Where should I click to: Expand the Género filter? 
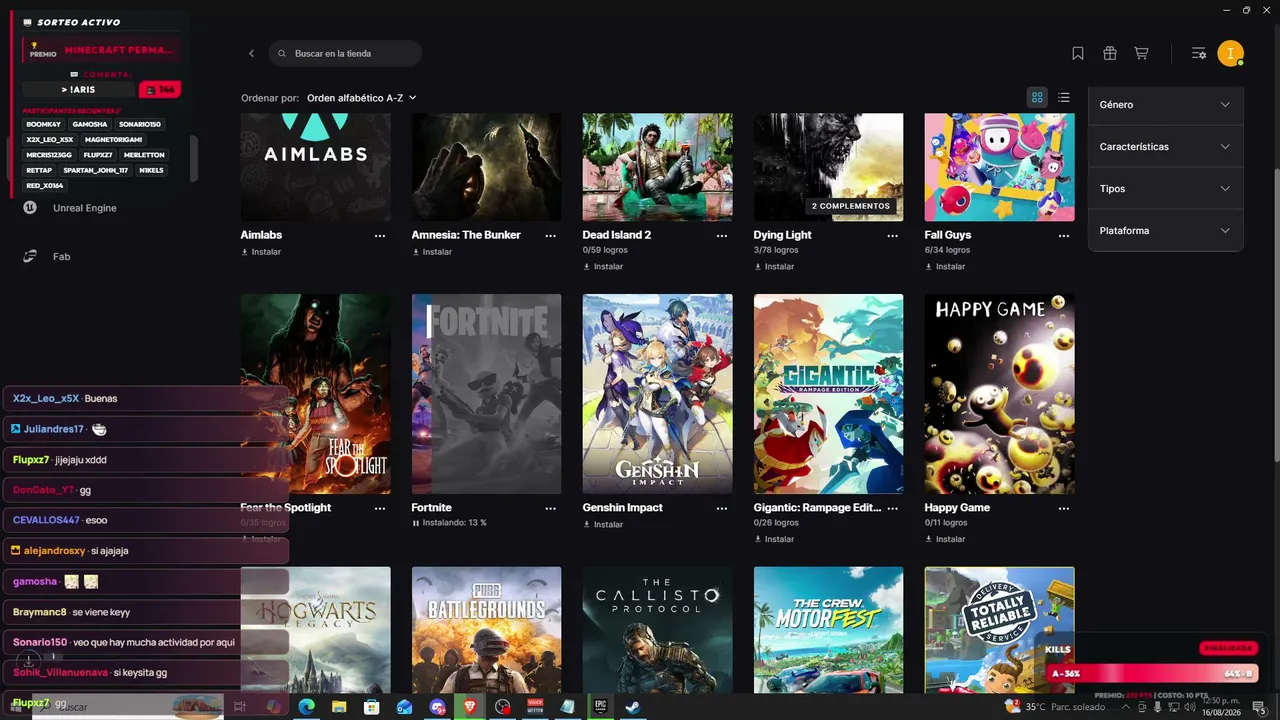tap(1166, 104)
